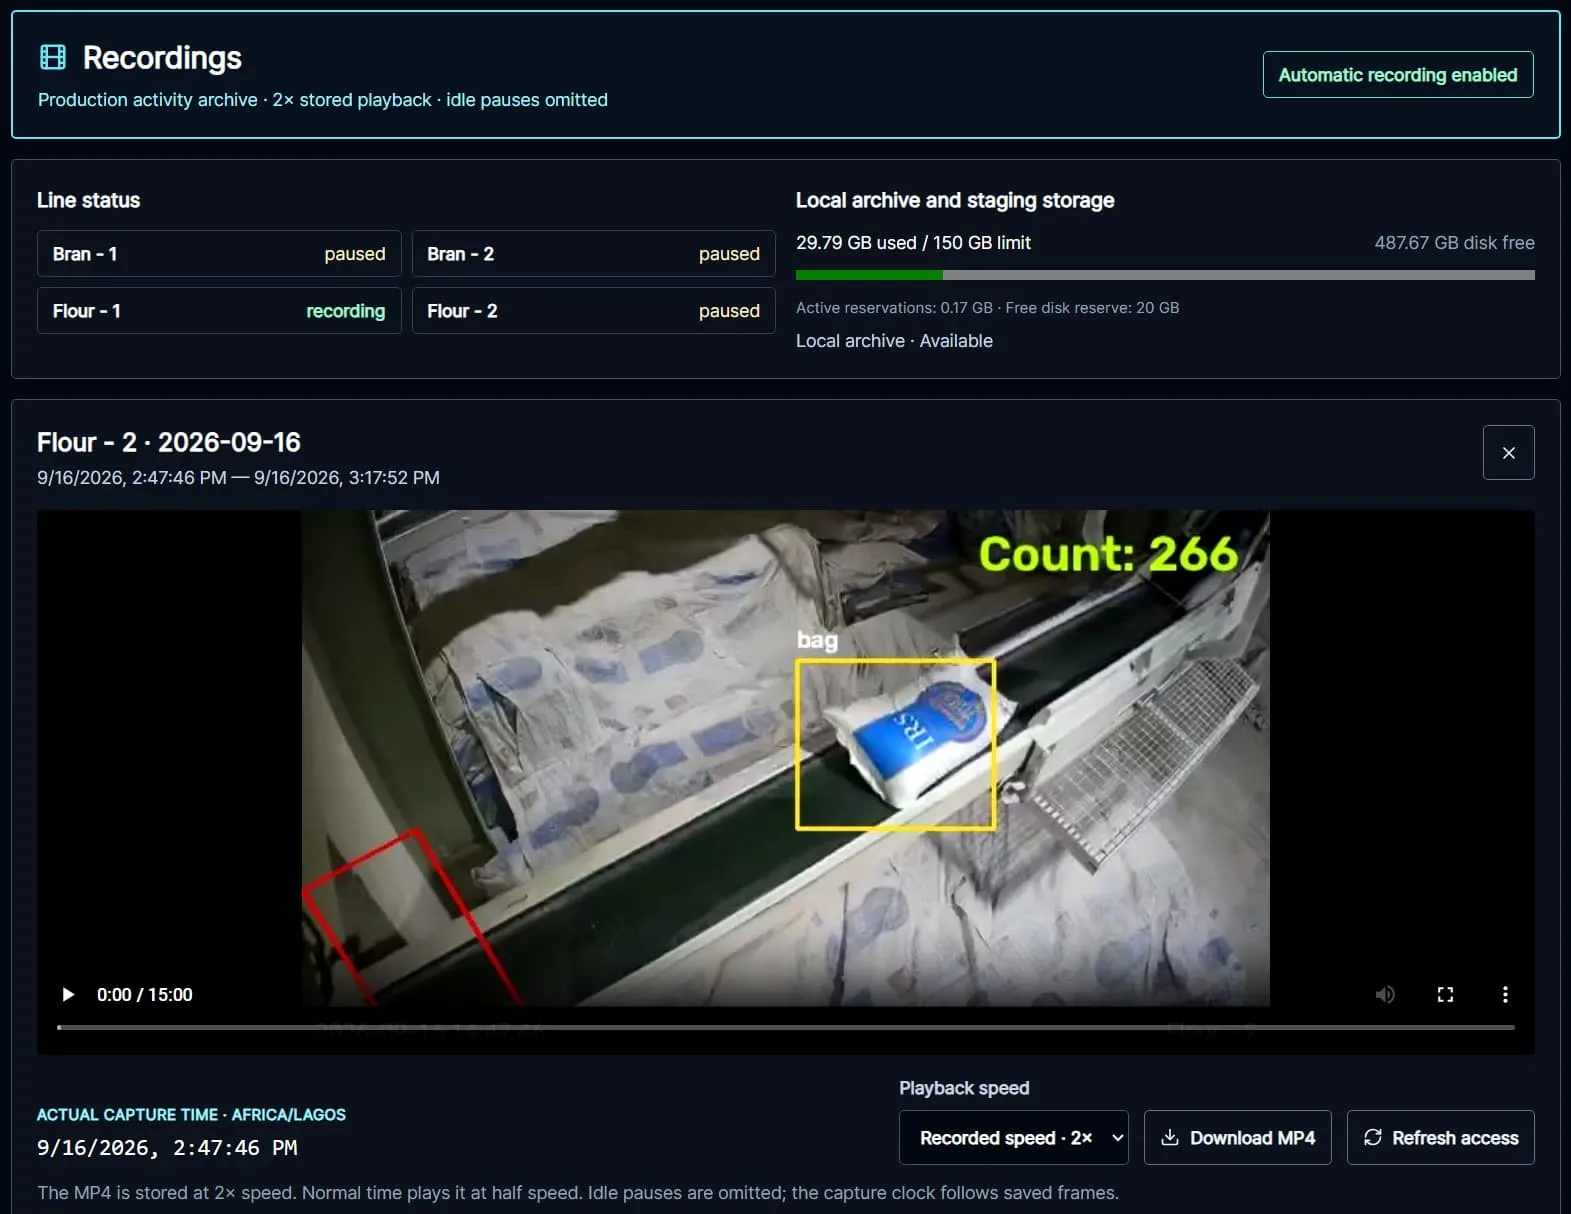This screenshot has width=1571, height=1214.
Task: Click the Production activity archive subtitle
Action: point(323,100)
